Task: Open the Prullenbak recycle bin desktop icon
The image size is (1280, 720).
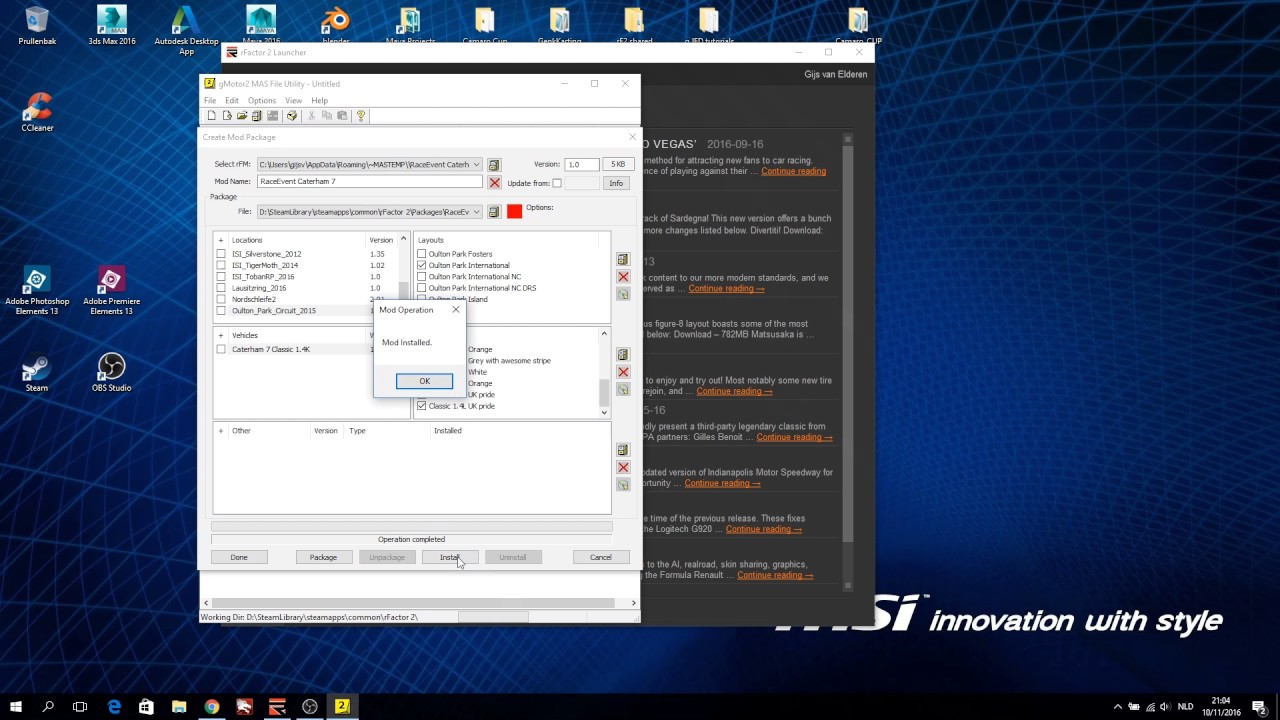Action: [x=37, y=27]
